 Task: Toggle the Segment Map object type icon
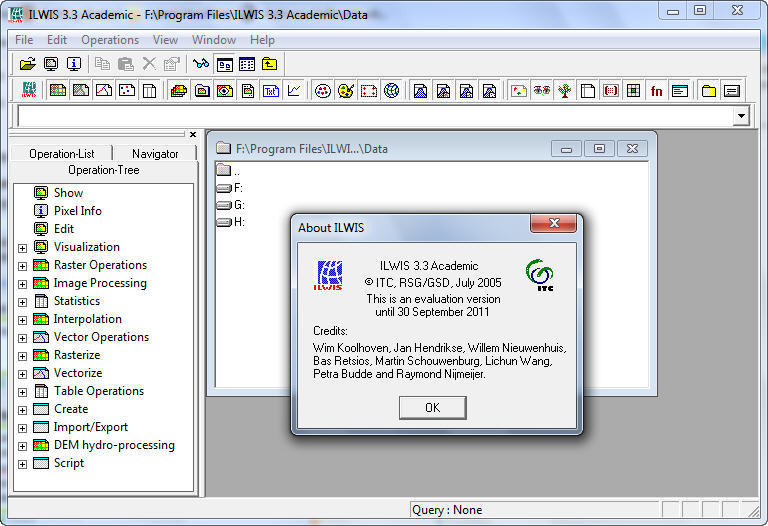pyautogui.click(x=104, y=90)
